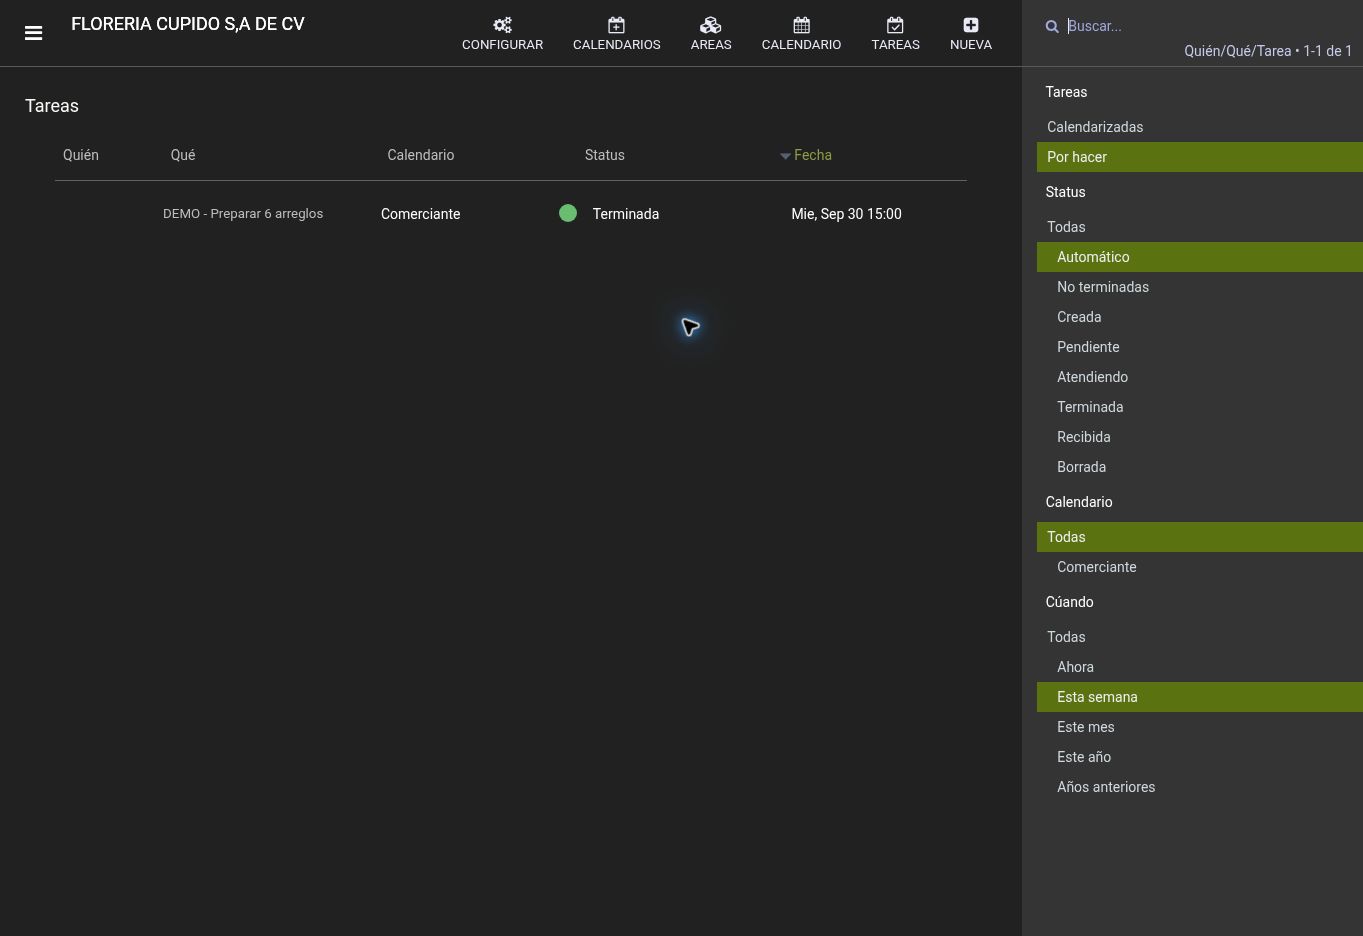Click the Terminada status text in row

click(626, 214)
